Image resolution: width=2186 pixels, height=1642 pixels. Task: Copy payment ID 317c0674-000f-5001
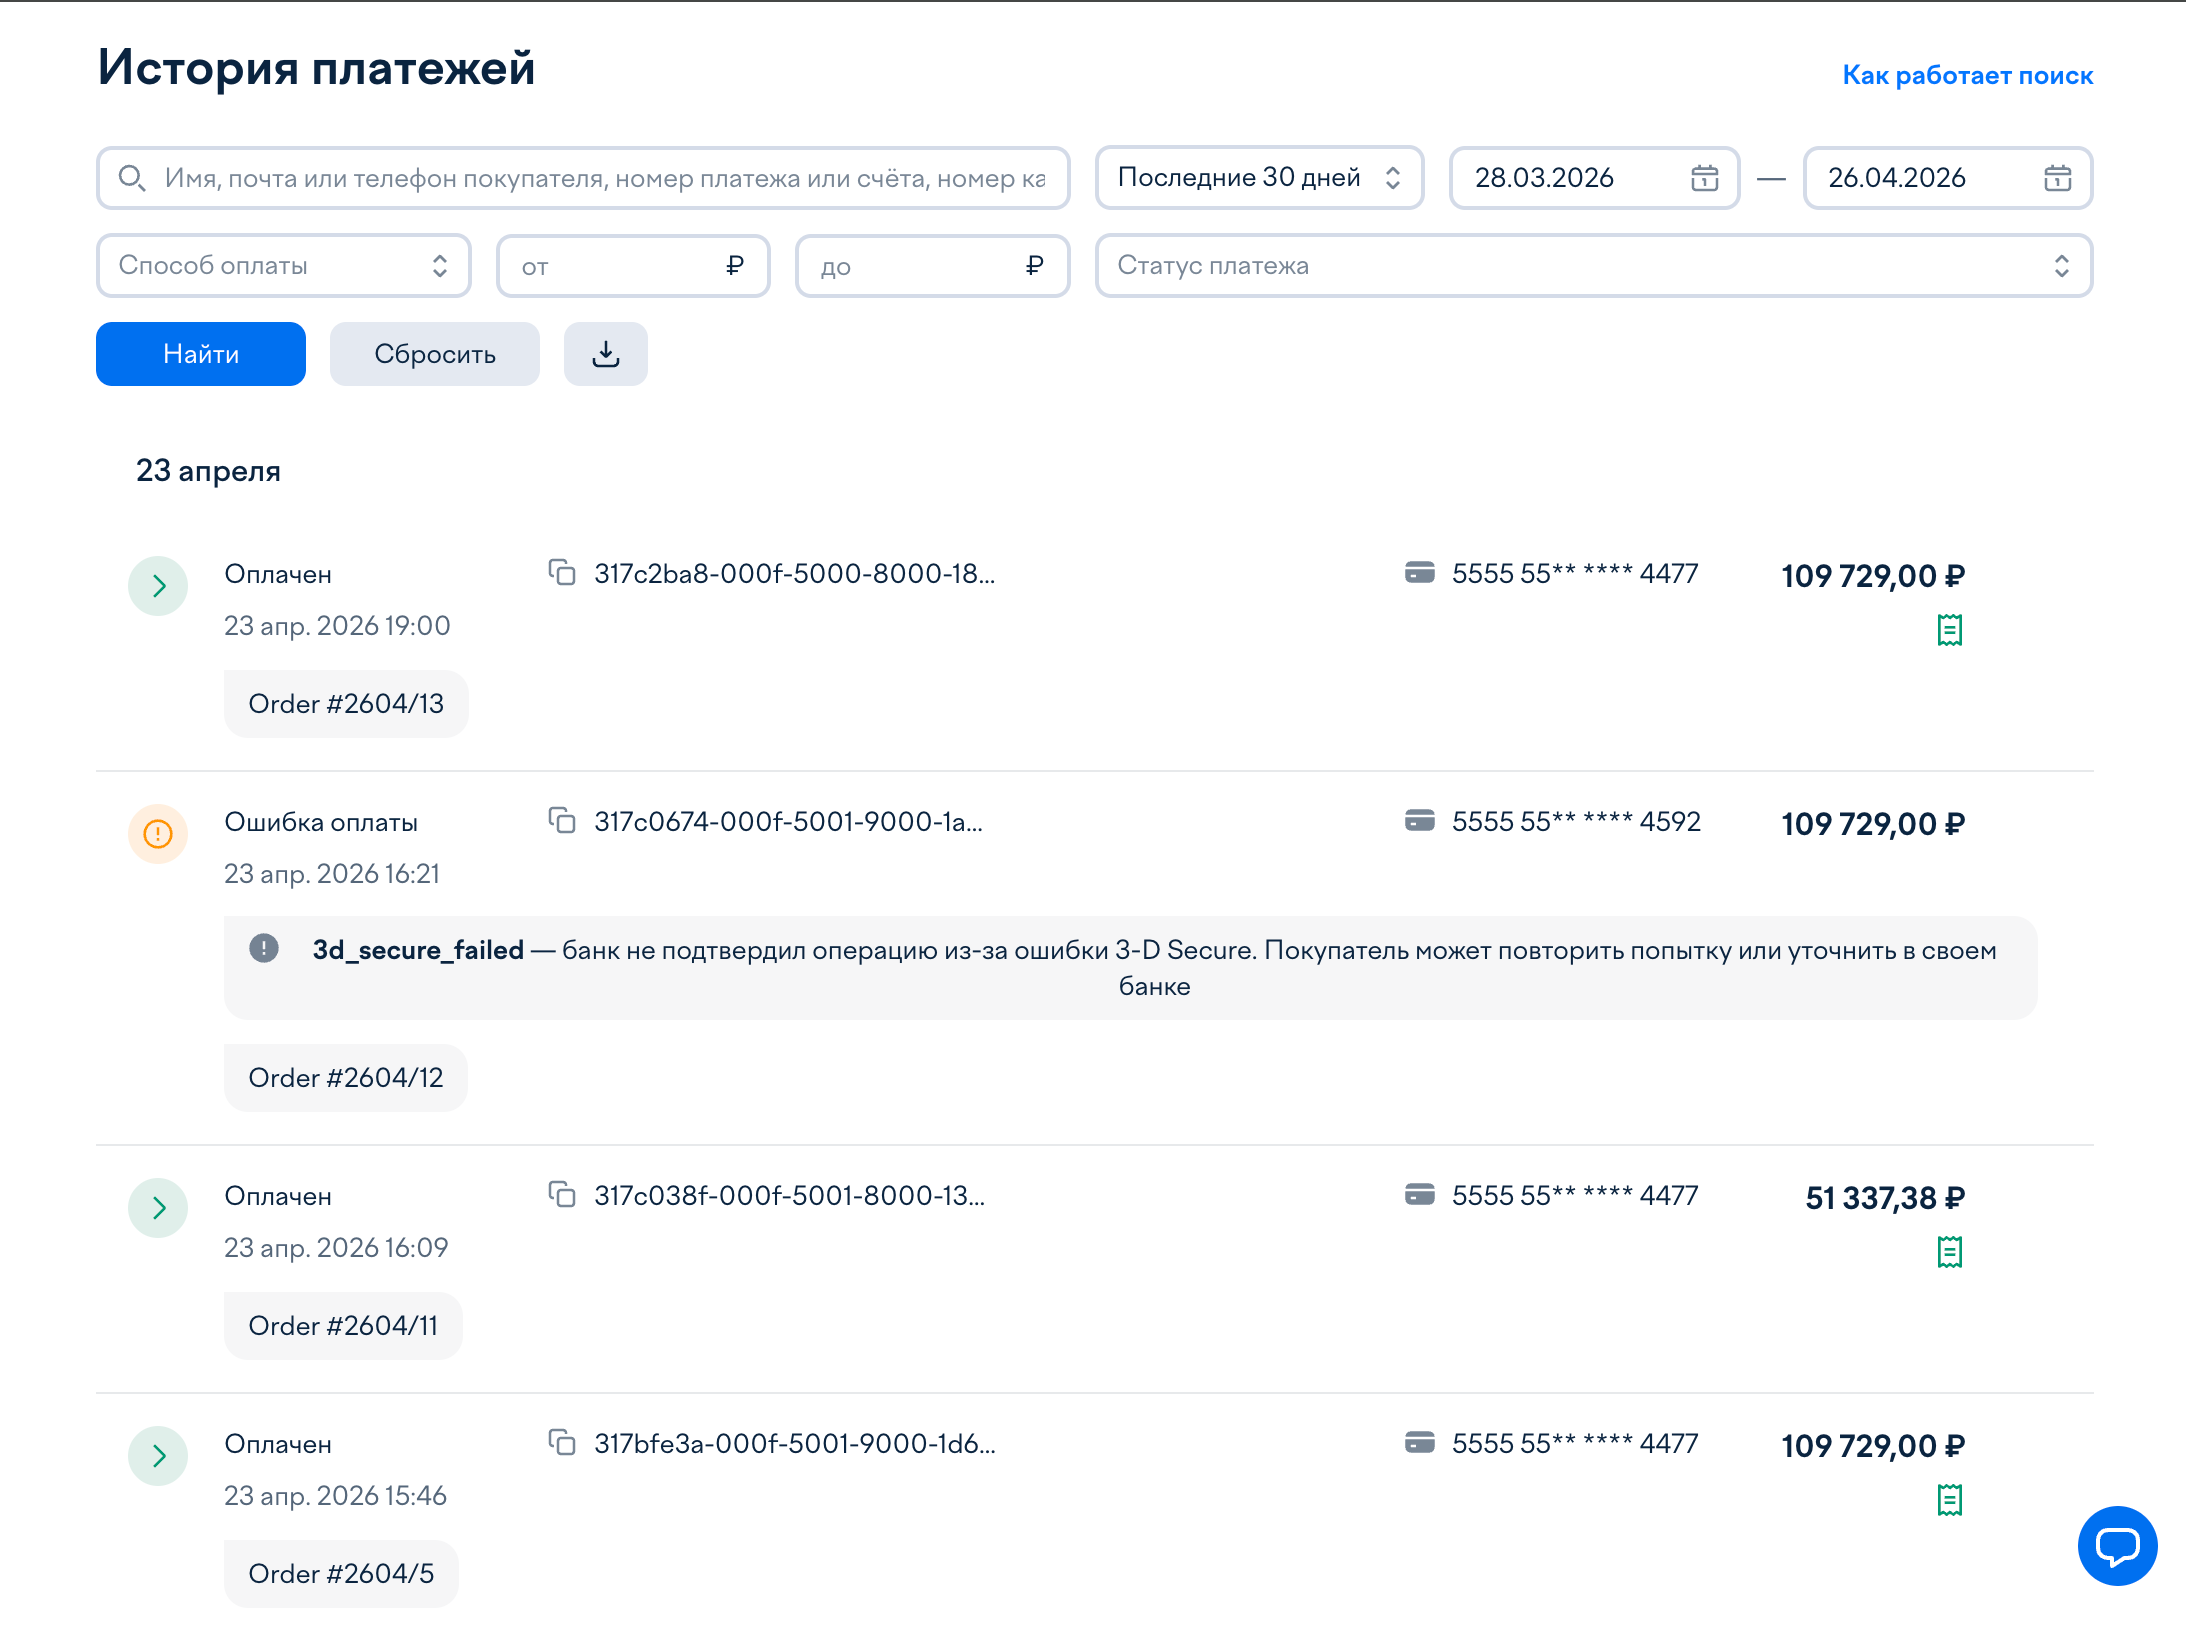pos(562,821)
